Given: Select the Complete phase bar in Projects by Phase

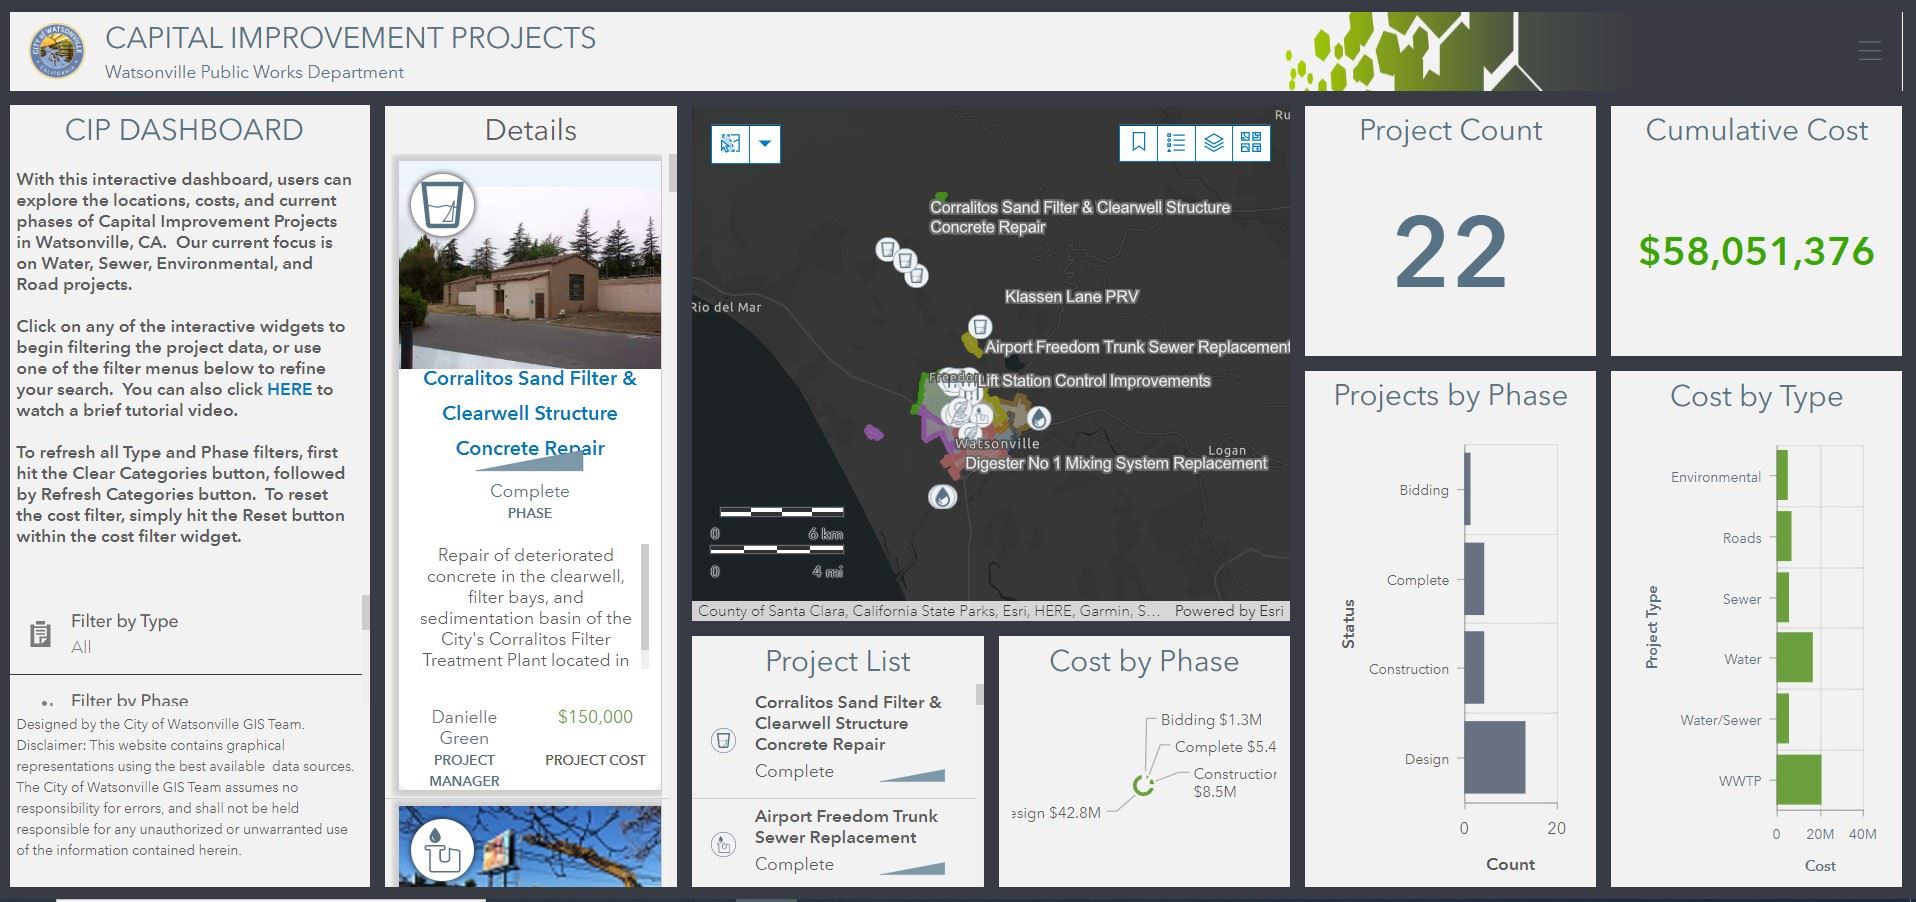Looking at the screenshot, I should coord(1474,580).
